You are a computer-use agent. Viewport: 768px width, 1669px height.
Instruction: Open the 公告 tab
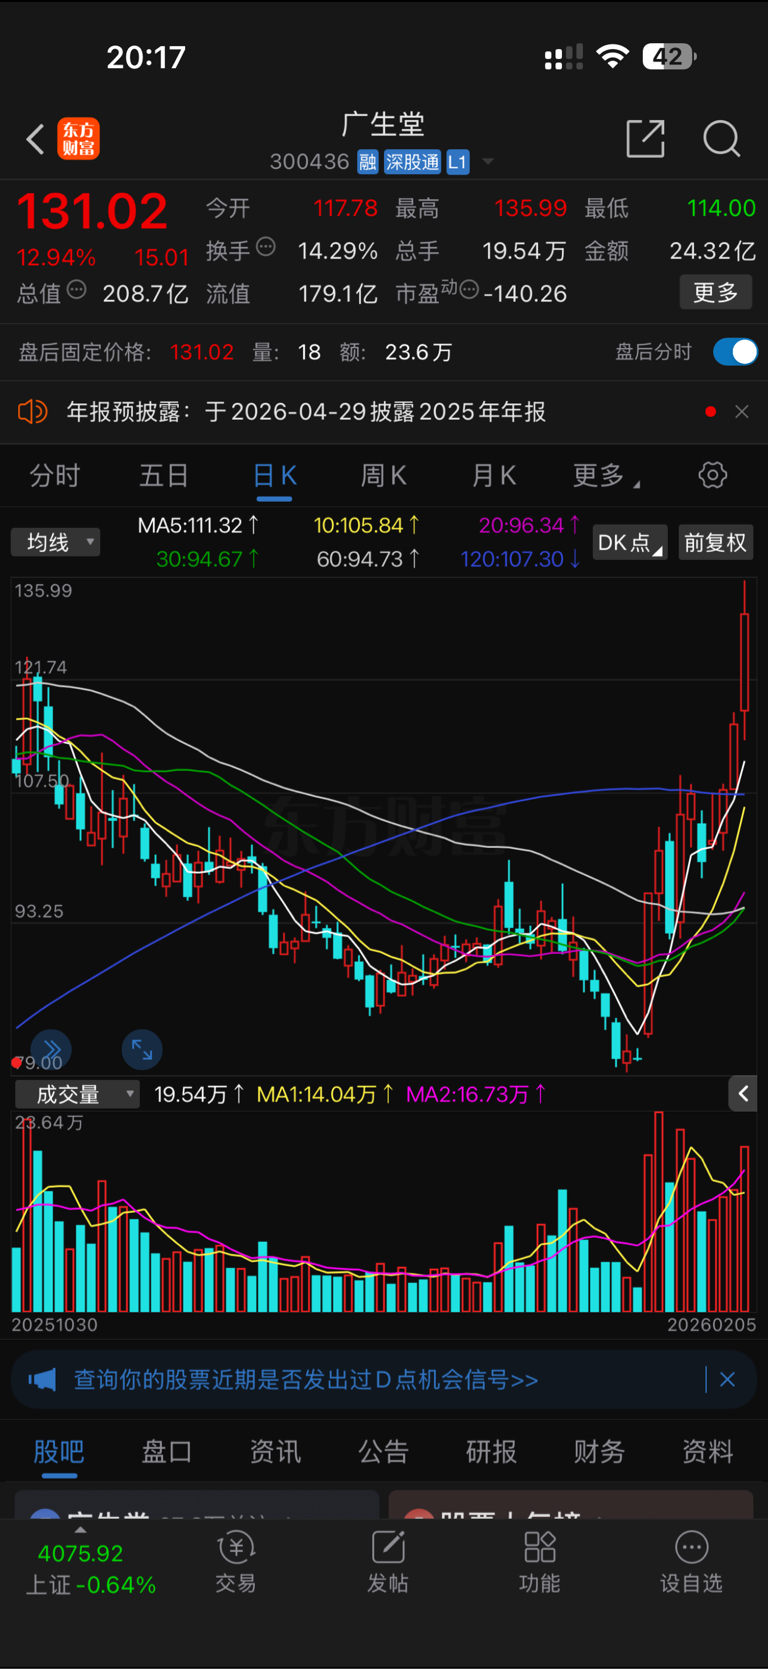point(383,1452)
